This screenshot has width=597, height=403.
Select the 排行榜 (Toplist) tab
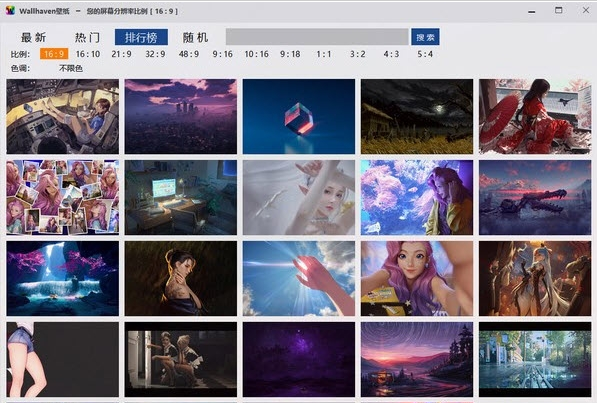(x=141, y=37)
